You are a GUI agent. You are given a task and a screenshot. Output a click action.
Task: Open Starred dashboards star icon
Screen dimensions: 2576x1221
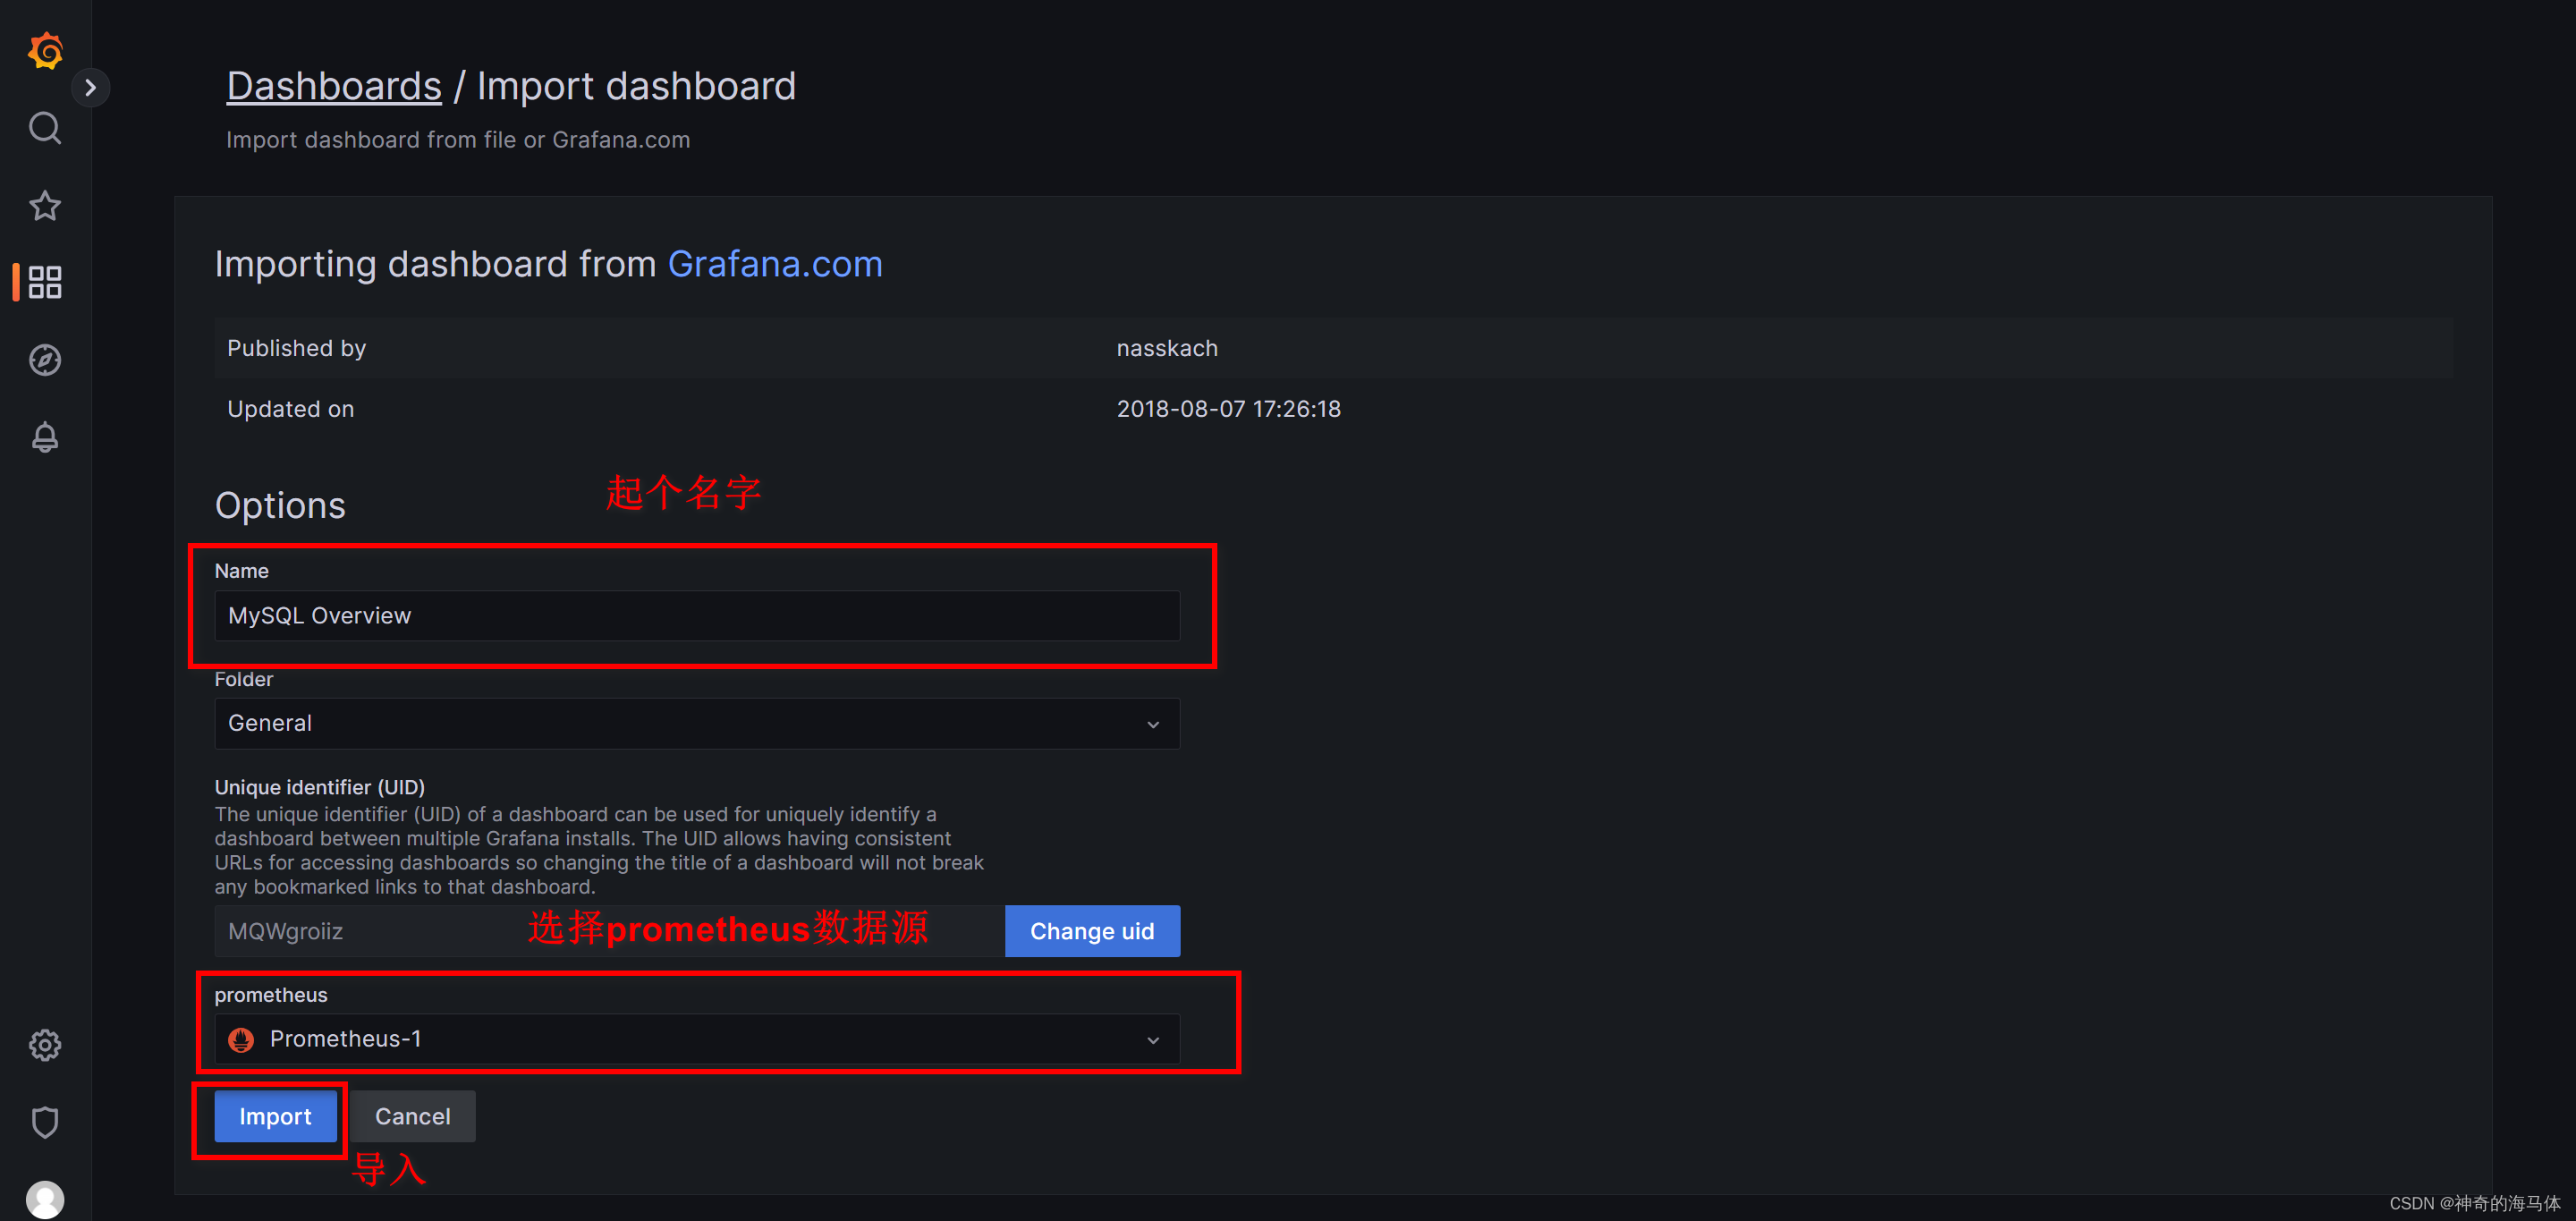click(x=45, y=205)
